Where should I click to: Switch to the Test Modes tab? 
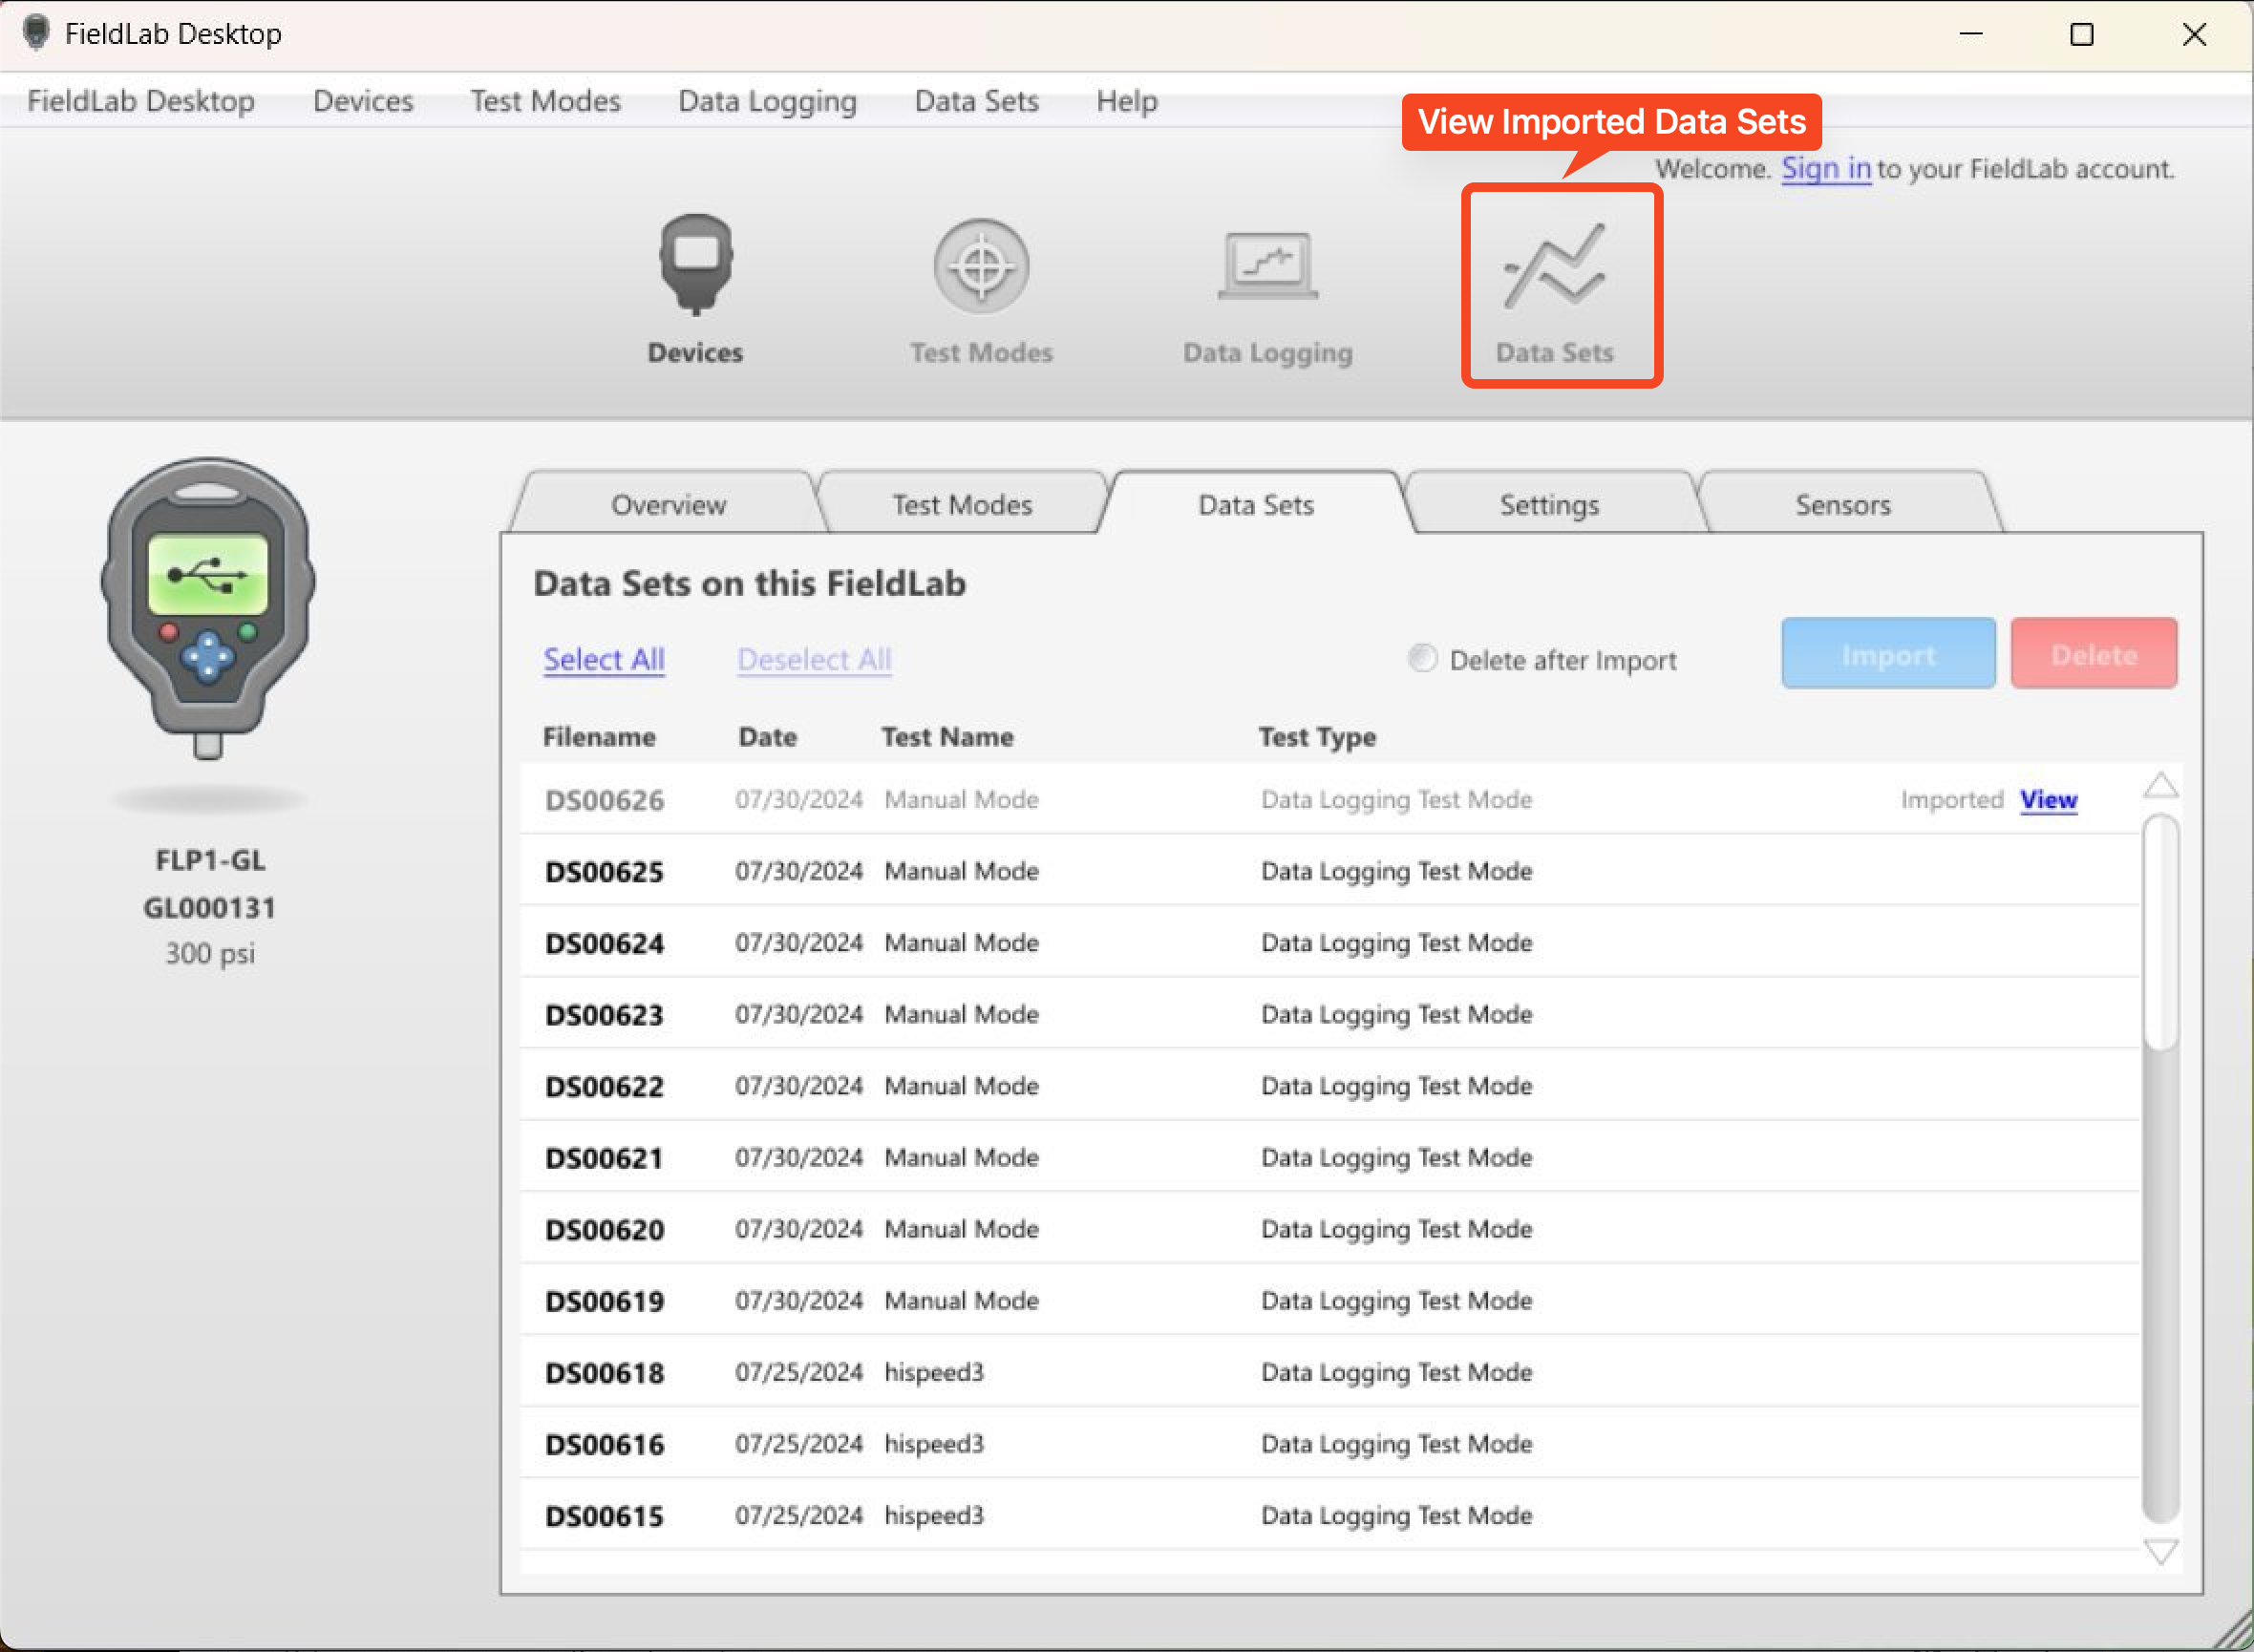962,504
